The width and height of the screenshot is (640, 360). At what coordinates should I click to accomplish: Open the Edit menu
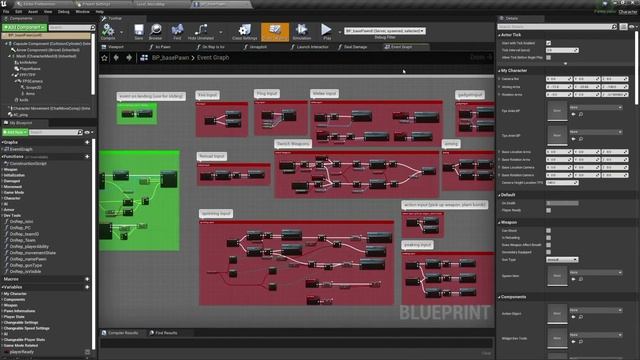(18, 12)
